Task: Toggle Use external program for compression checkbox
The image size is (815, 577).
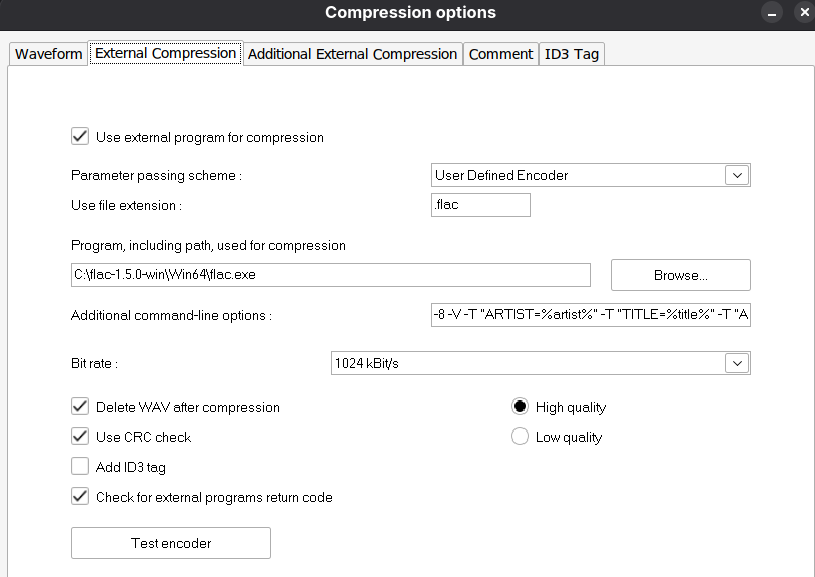Action: [x=80, y=137]
